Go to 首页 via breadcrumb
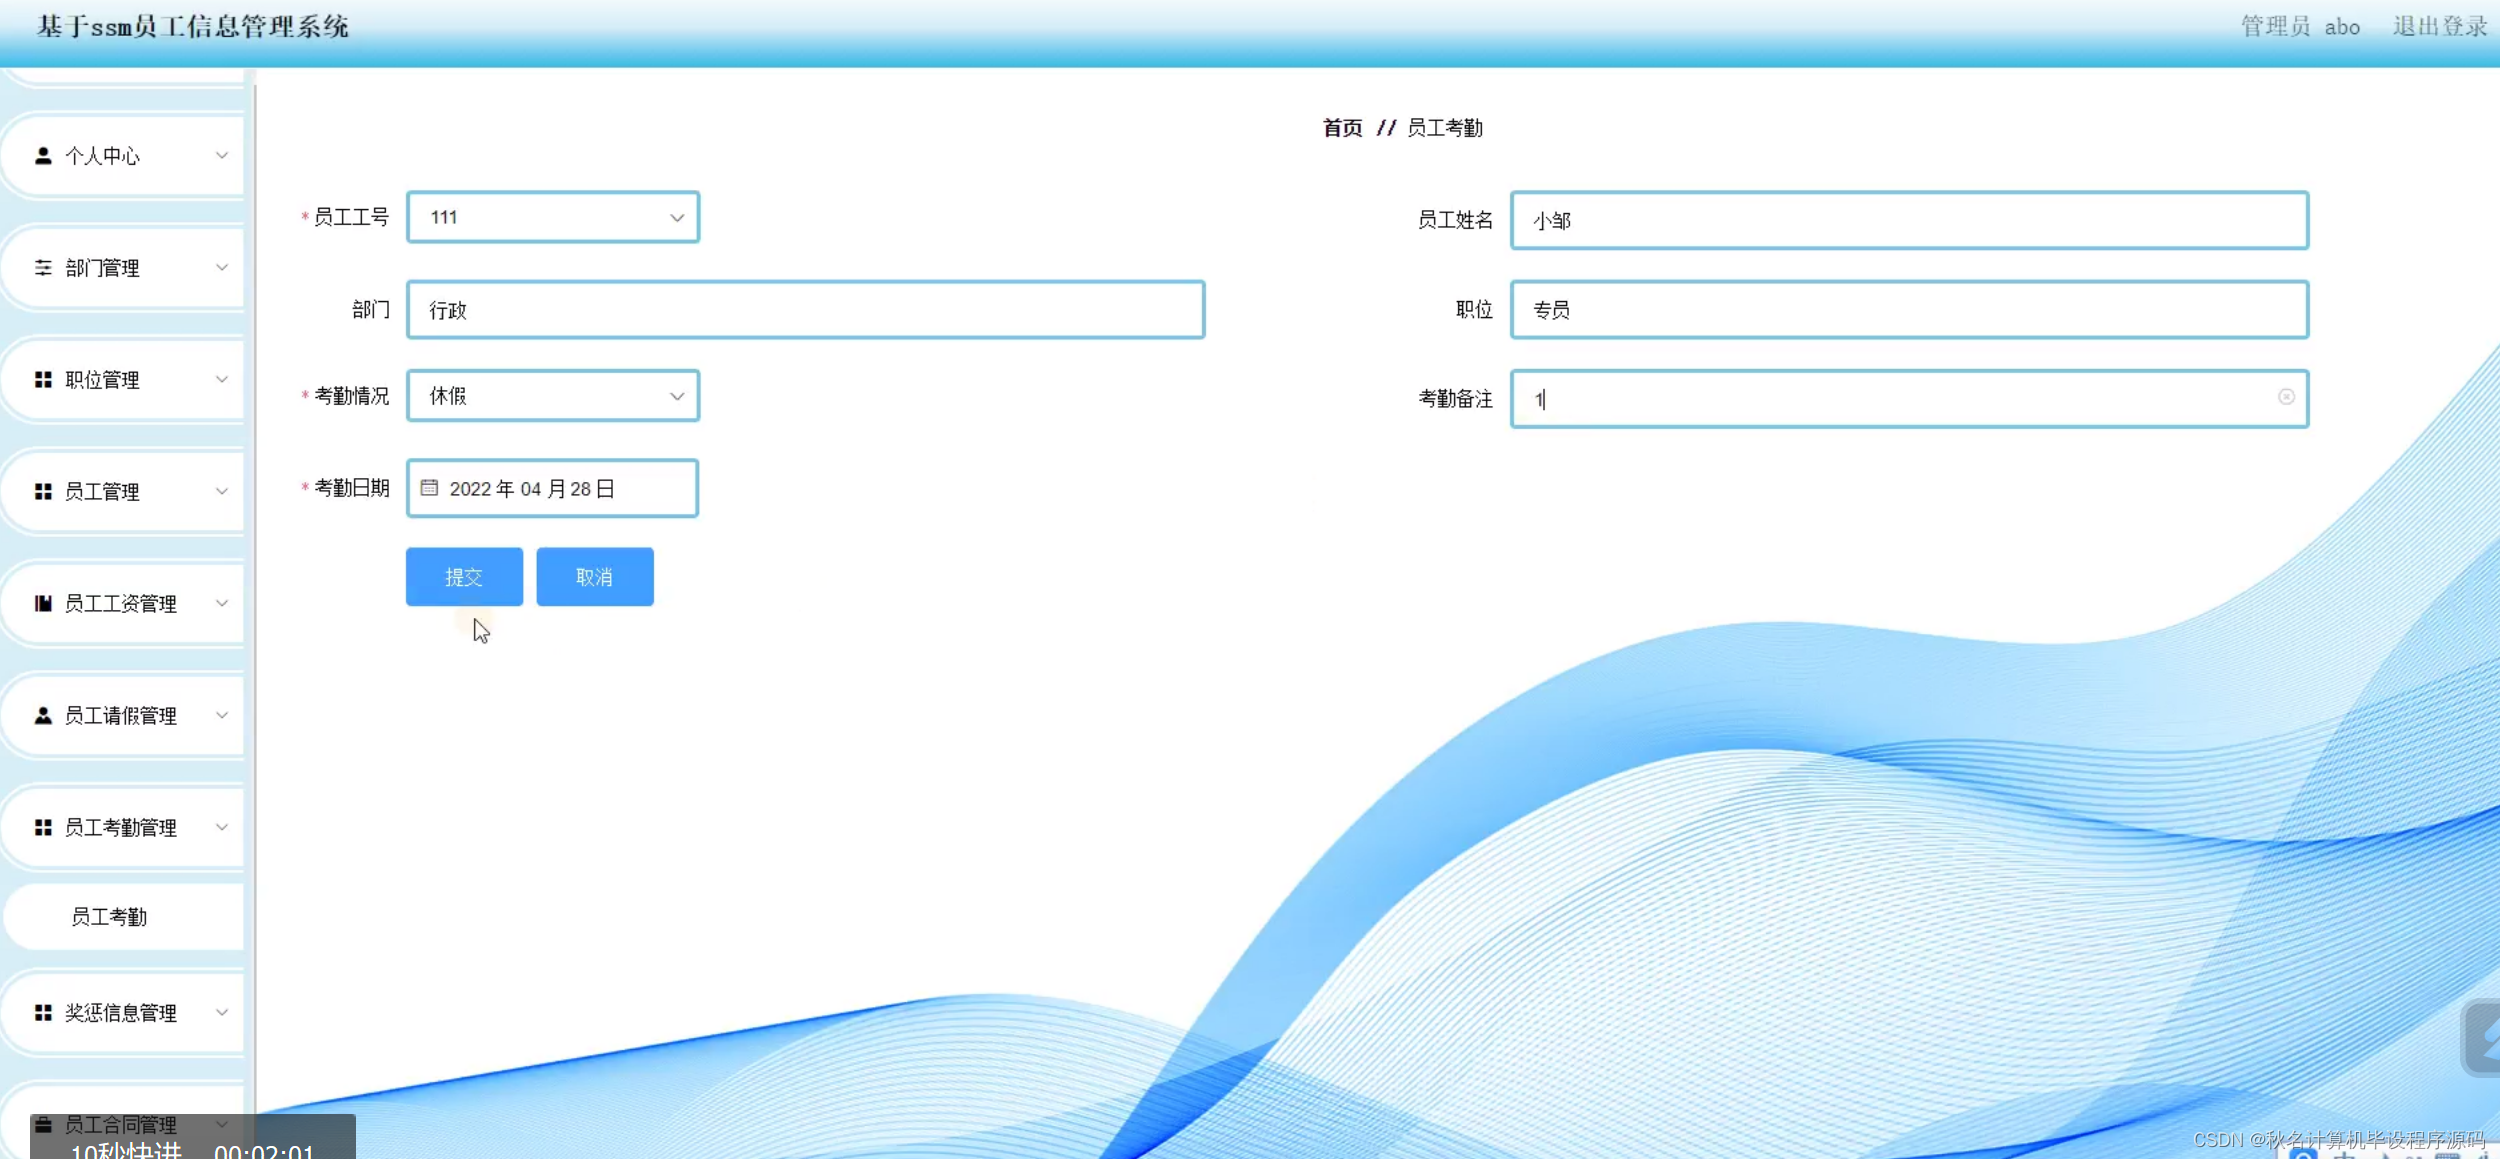This screenshot has width=2500, height=1159. tap(1342, 128)
